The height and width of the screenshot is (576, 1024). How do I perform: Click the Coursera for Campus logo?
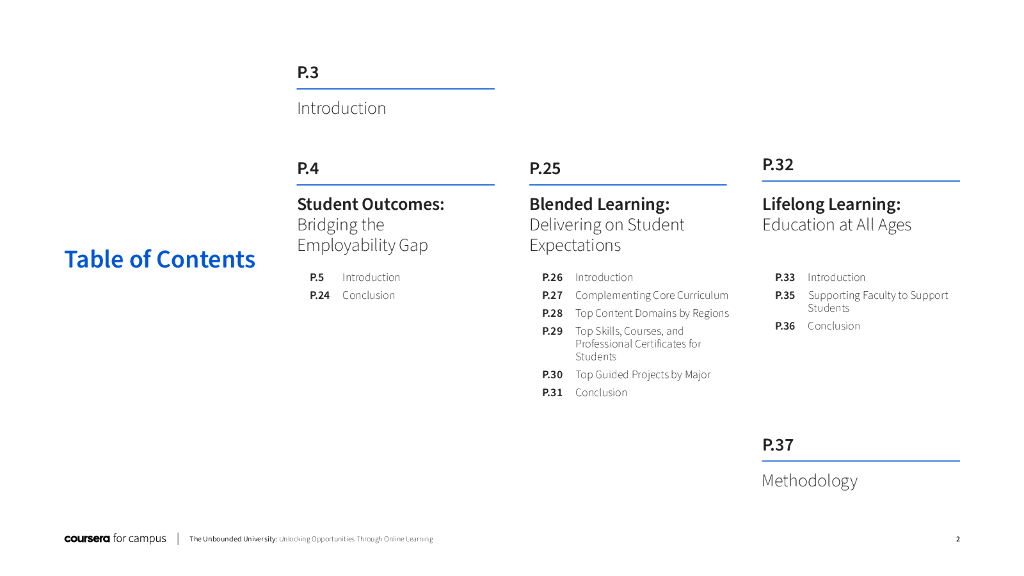(115, 539)
